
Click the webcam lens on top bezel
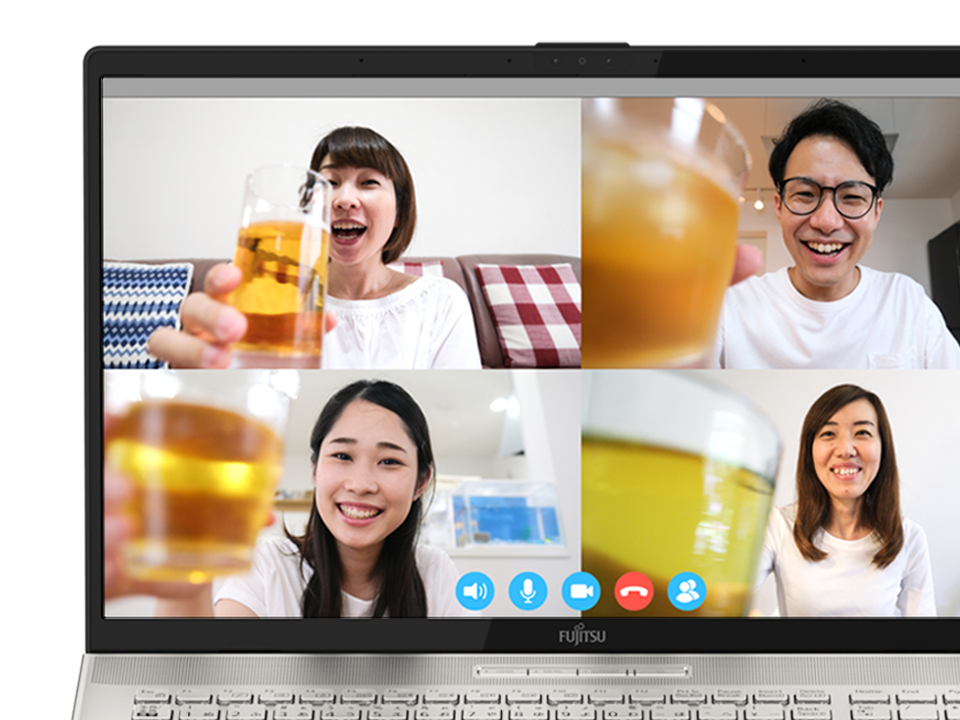tap(582, 61)
